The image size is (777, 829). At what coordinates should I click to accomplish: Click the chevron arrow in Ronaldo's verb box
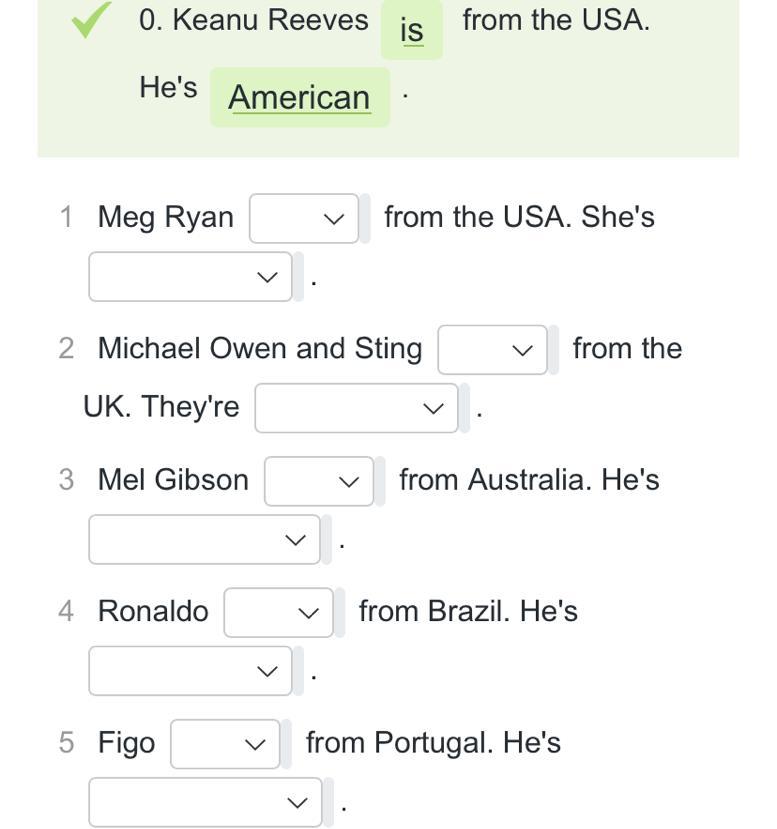pos(308,613)
